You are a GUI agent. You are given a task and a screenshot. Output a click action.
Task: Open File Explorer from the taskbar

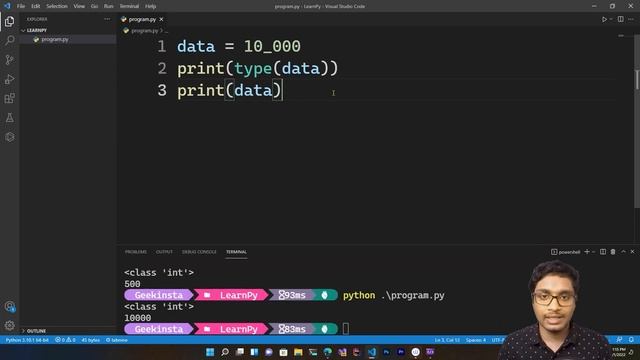pos(298,352)
